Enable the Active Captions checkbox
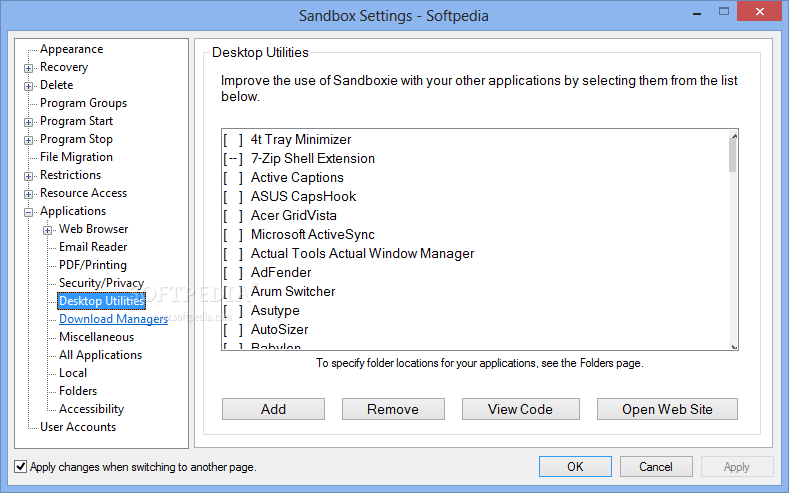 (233, 178)
